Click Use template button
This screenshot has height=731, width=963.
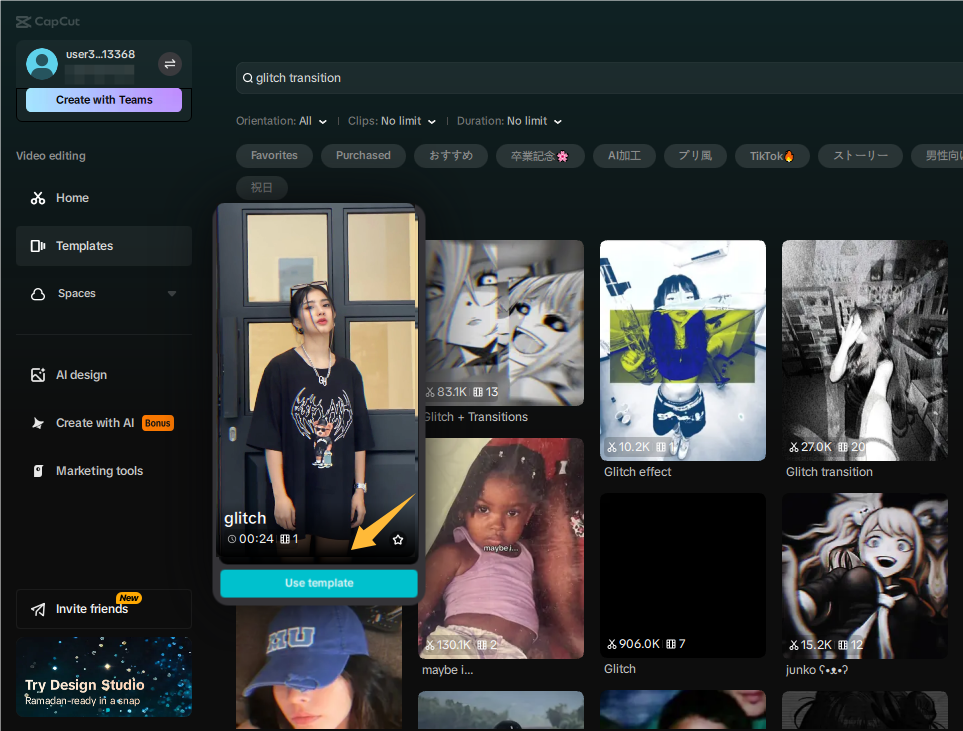click(x=319, y=583)
